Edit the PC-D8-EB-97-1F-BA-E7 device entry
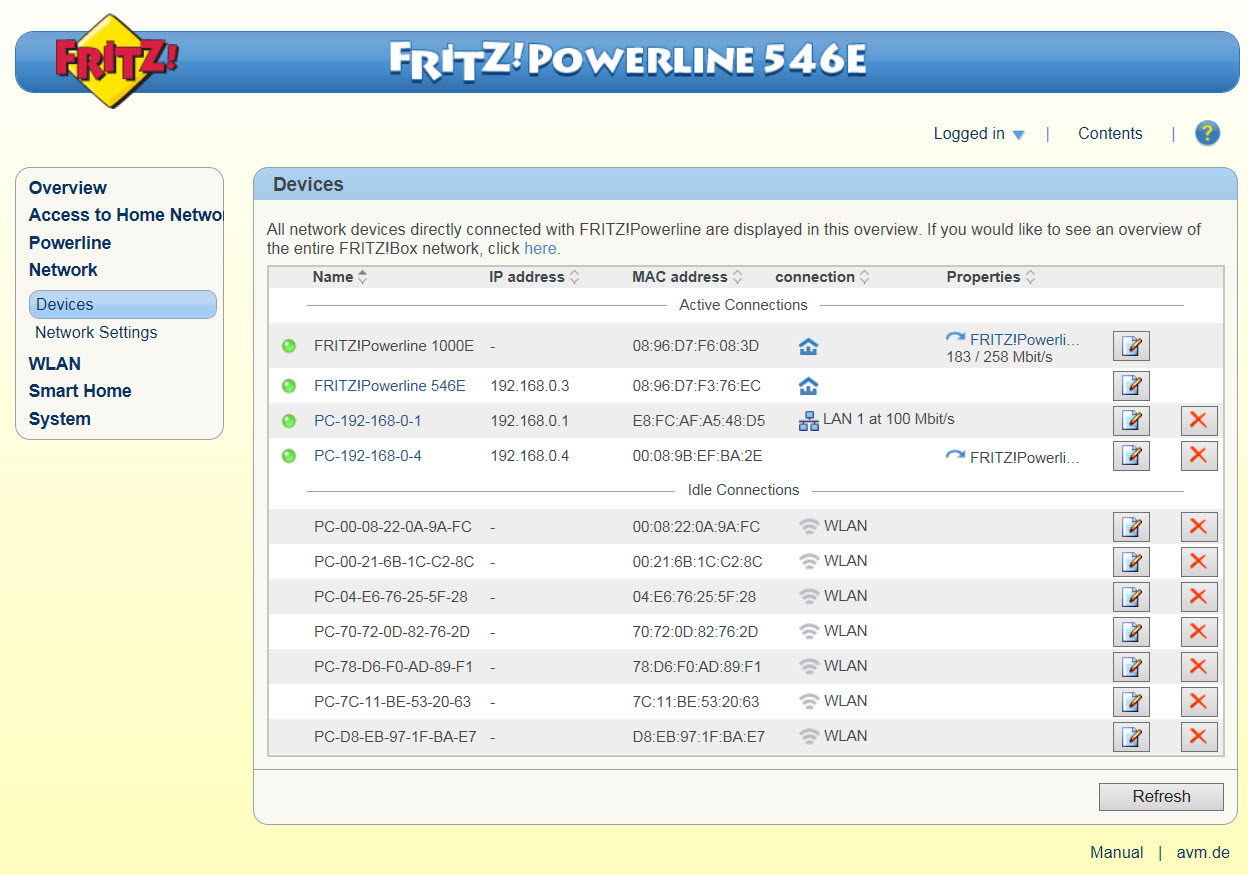 click(x=1131, y=737)
